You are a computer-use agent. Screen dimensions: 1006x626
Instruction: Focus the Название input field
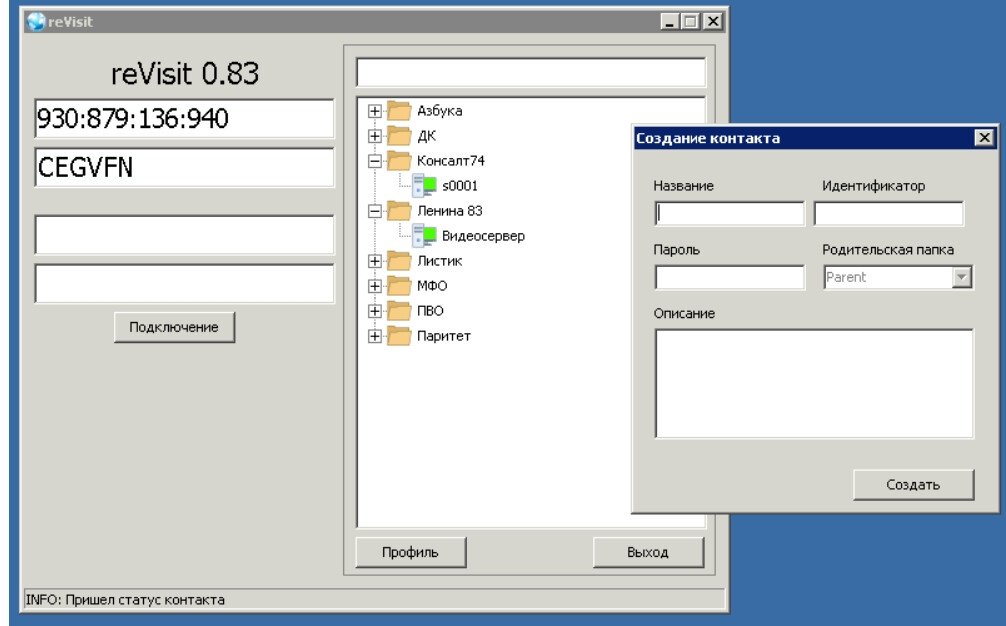click(x=730, y=214)
